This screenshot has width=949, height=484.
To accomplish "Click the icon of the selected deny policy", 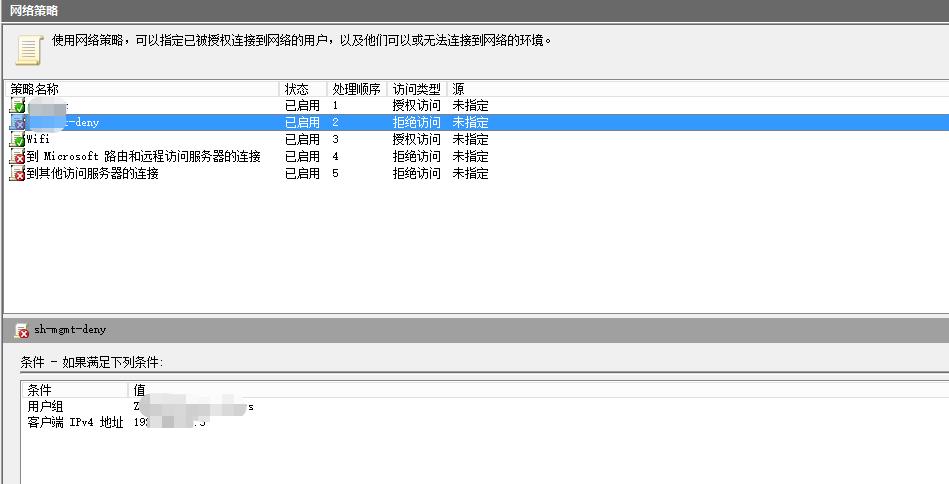I will 17,122.
